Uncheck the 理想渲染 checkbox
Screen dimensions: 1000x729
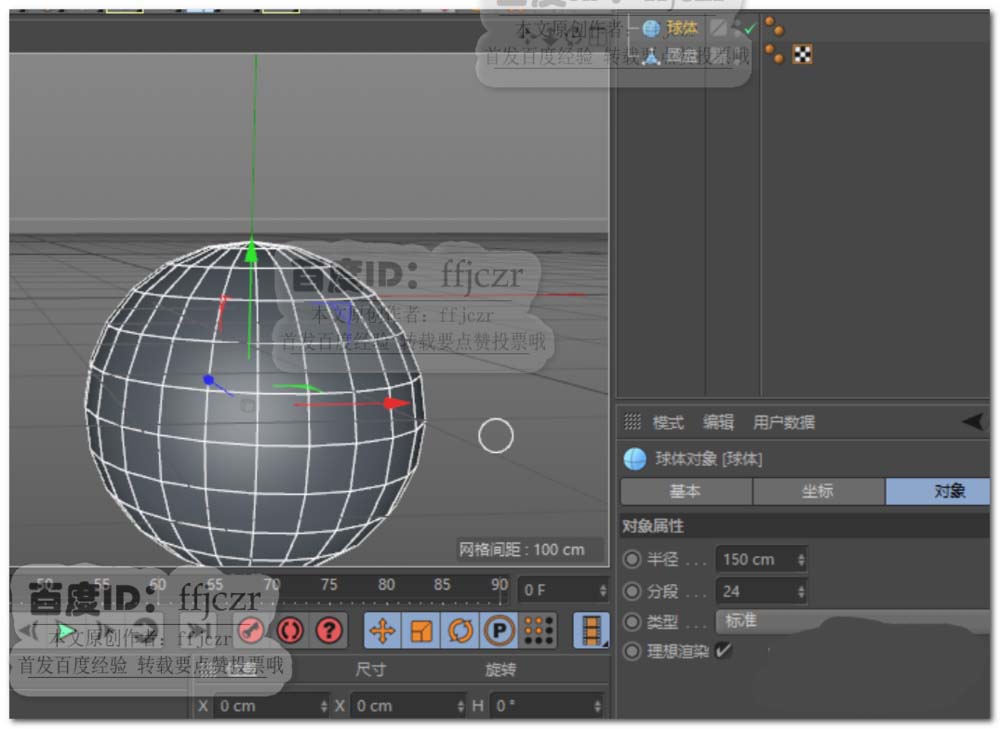coord(723,651)
